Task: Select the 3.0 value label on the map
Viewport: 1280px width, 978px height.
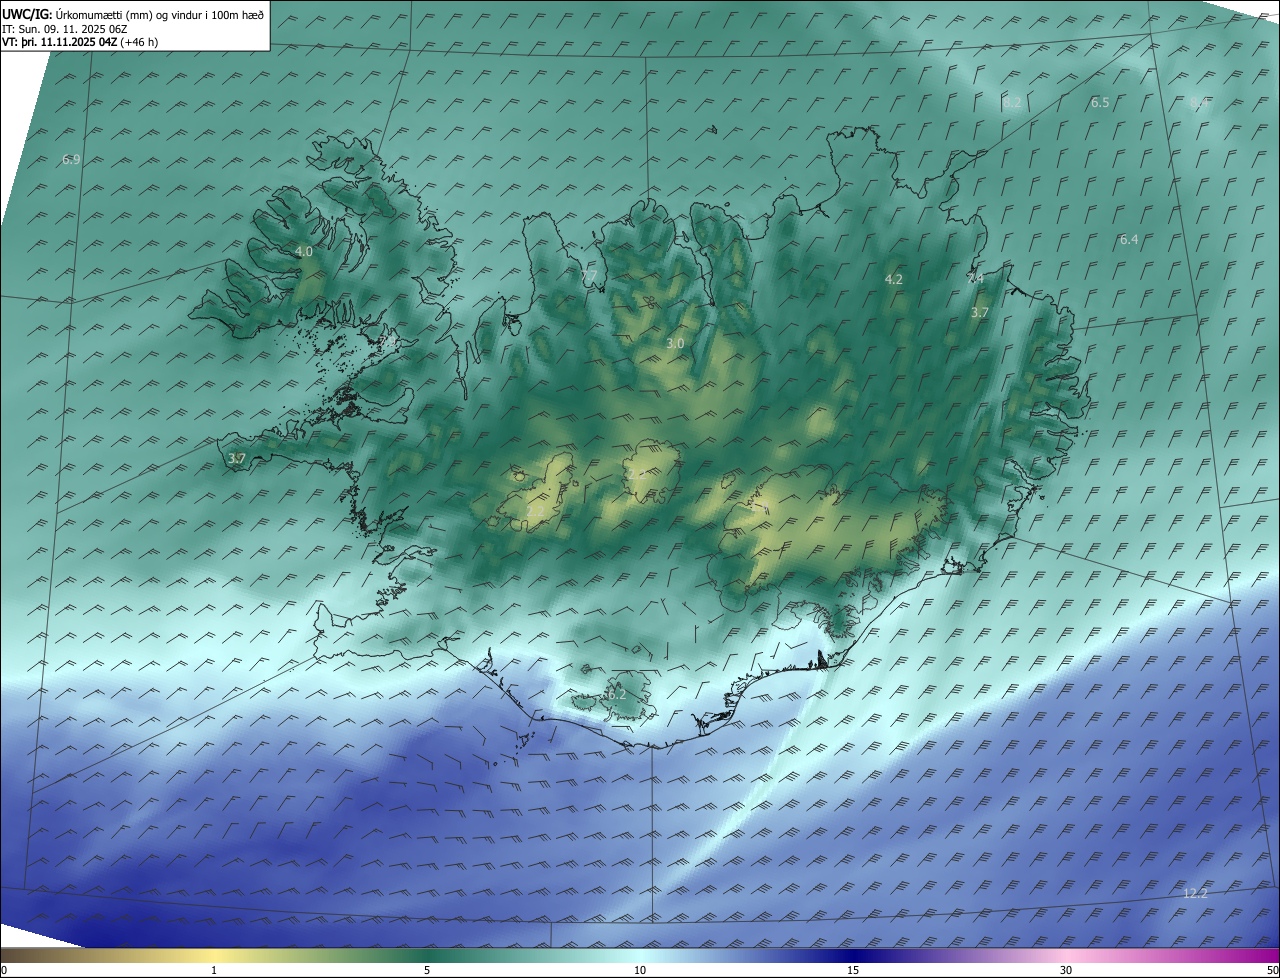Action: tap(675, 343)
